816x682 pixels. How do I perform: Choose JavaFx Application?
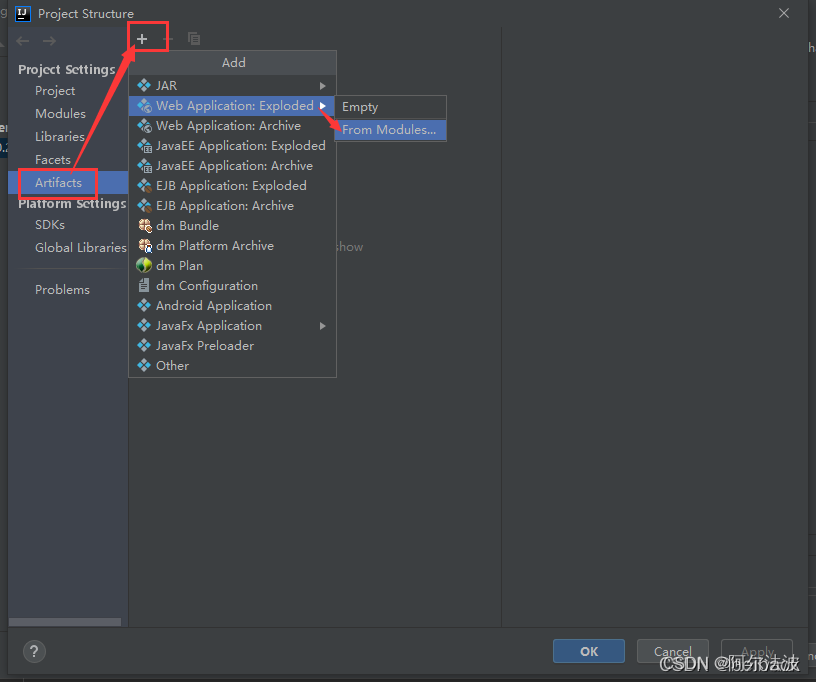click(x=232, y=326)
